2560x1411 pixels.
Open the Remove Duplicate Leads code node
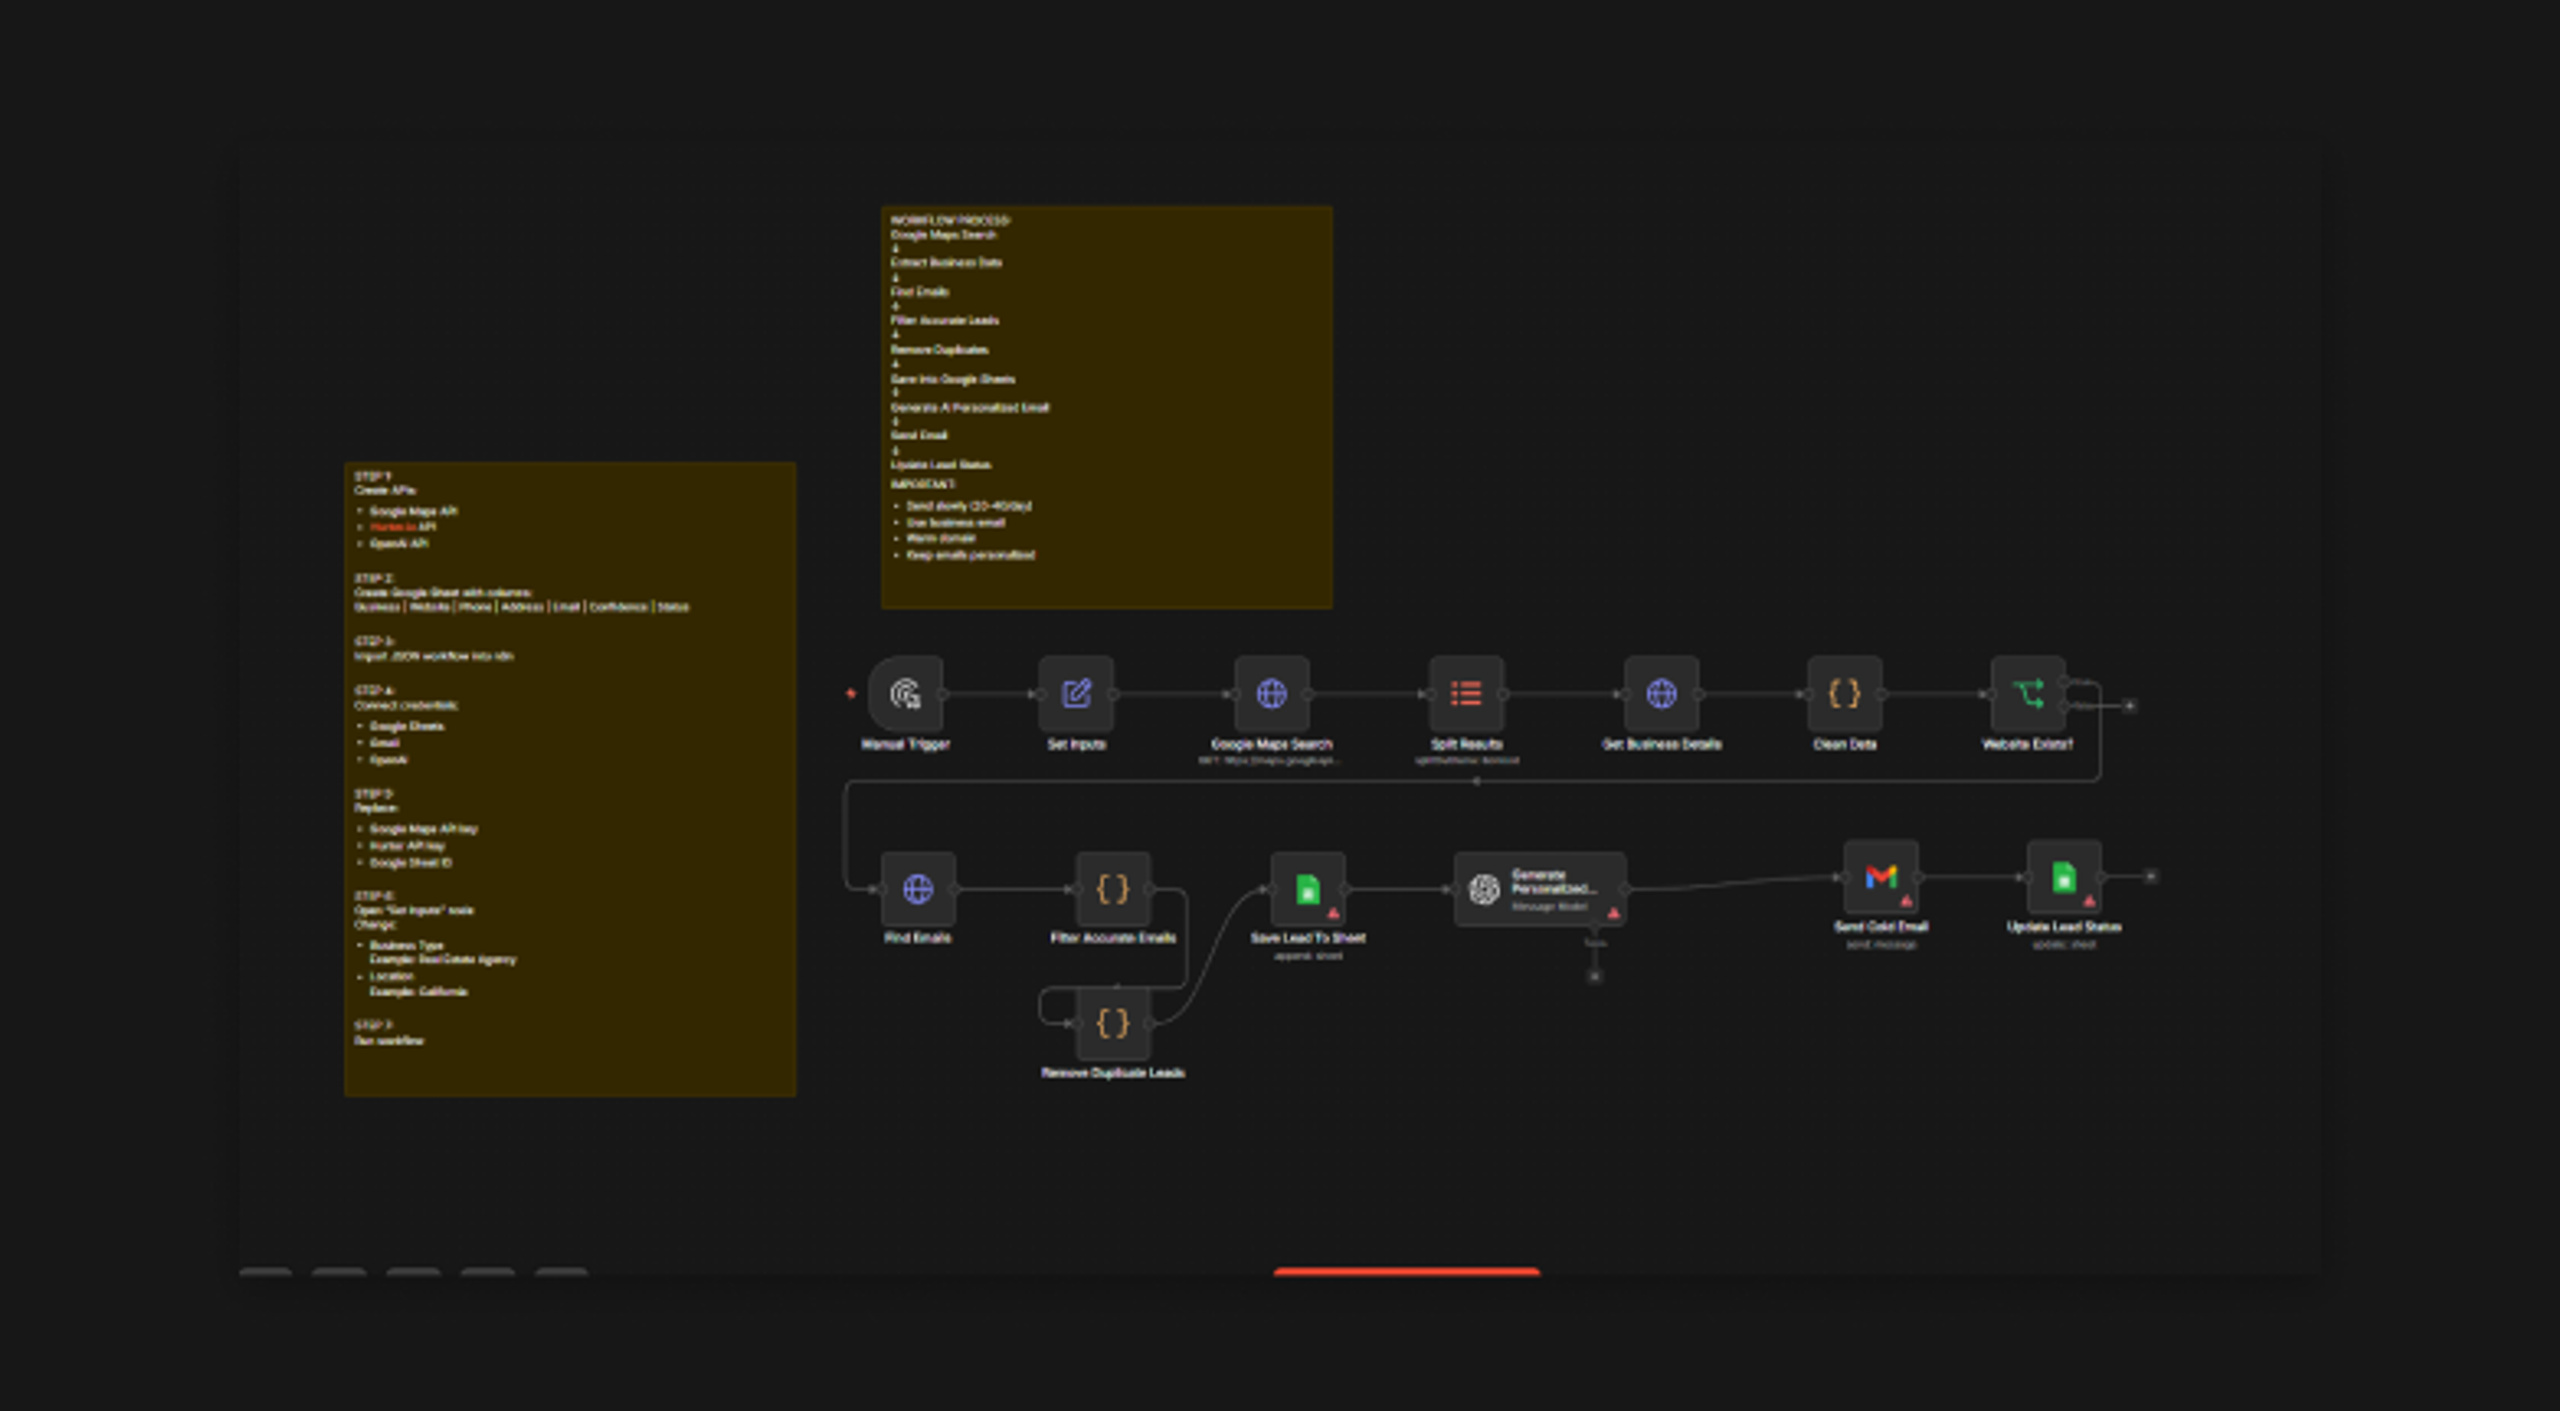click(x=1113, y=1023)
